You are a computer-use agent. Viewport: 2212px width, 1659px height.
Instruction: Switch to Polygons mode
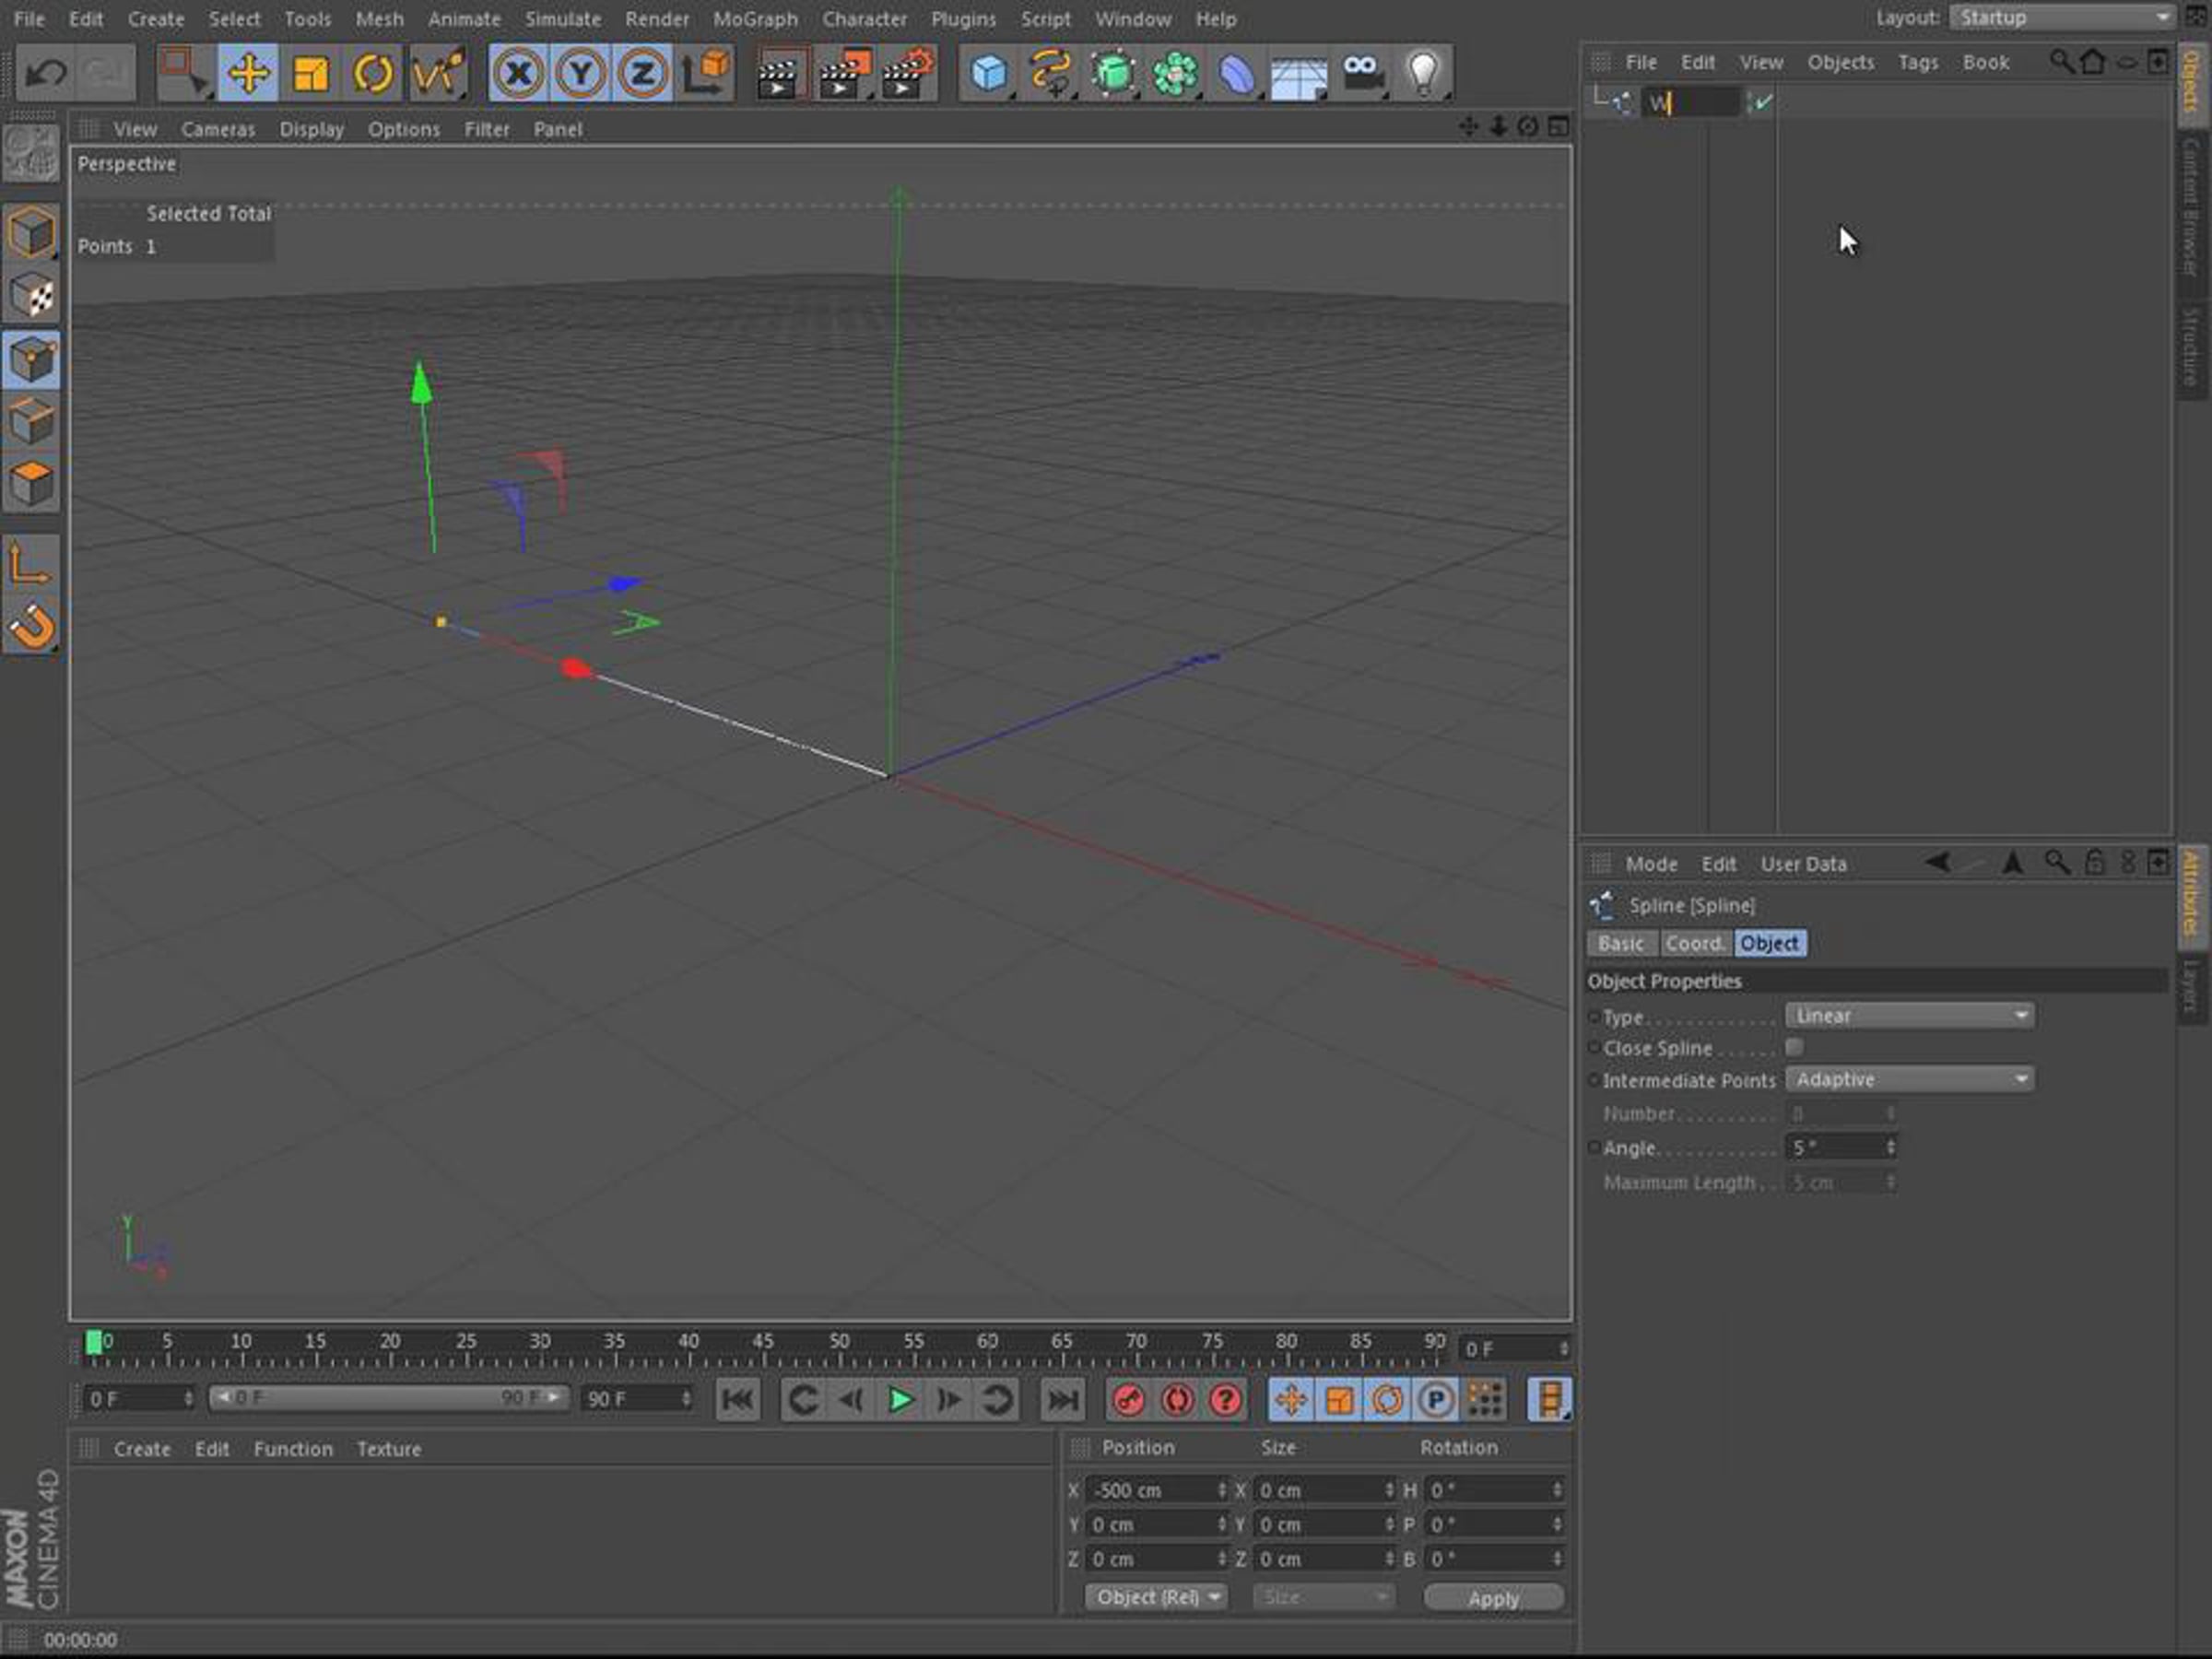click(x=31, y=484)
